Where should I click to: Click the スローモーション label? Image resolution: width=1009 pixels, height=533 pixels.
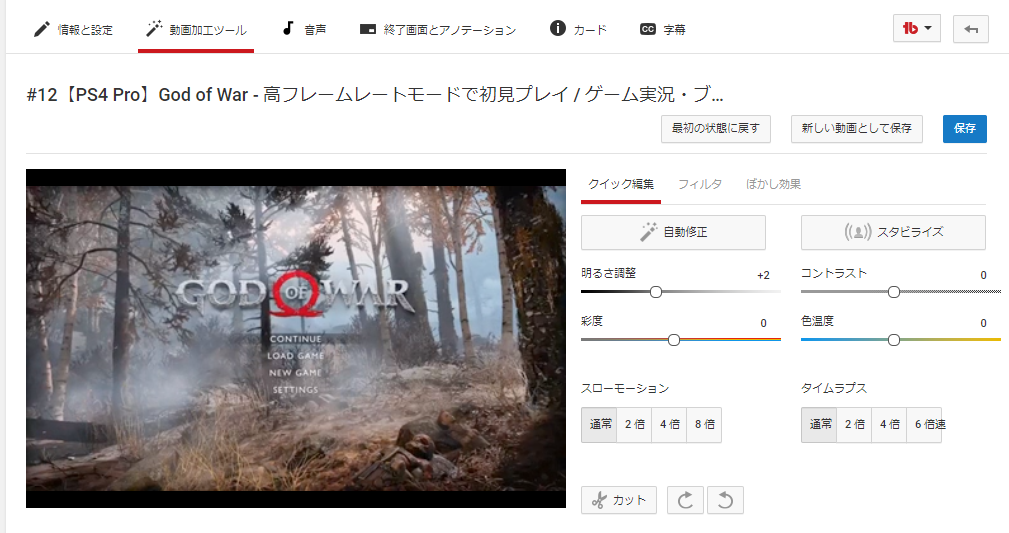(625, 389)
